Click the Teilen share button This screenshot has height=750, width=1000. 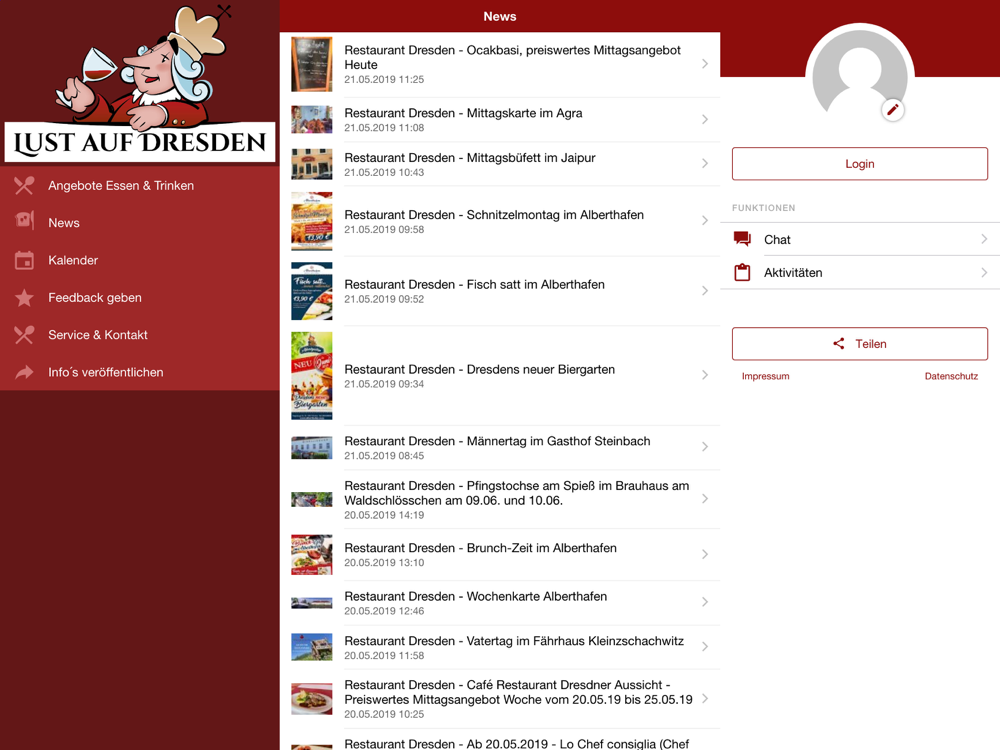pos(860,344)
